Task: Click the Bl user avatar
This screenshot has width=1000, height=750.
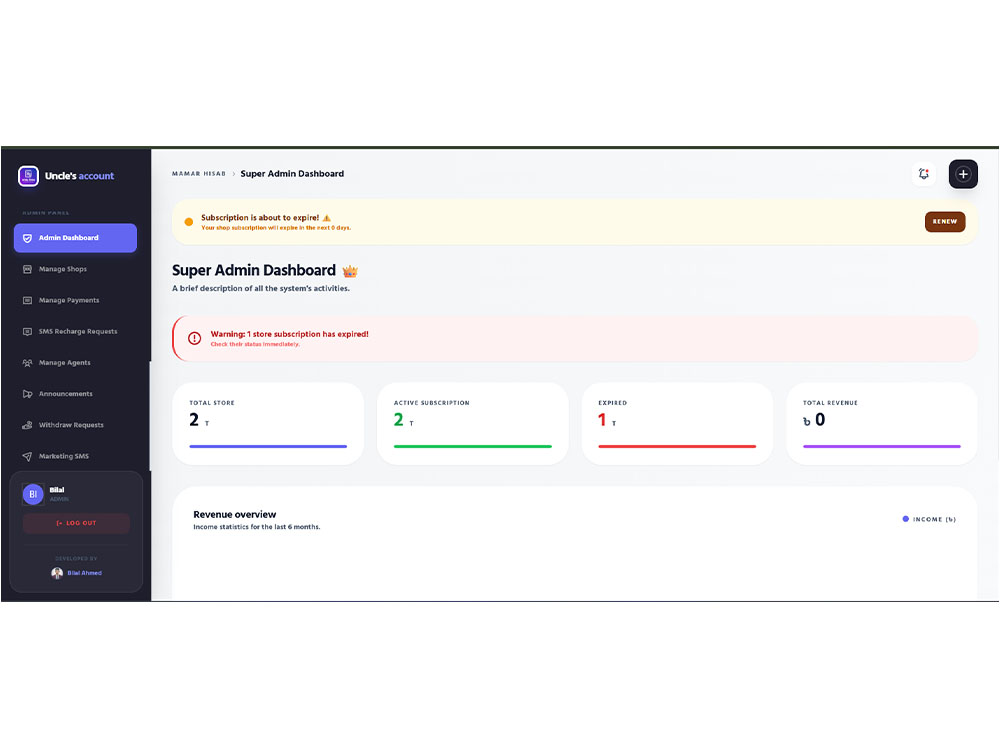Action: coord(33,494)
